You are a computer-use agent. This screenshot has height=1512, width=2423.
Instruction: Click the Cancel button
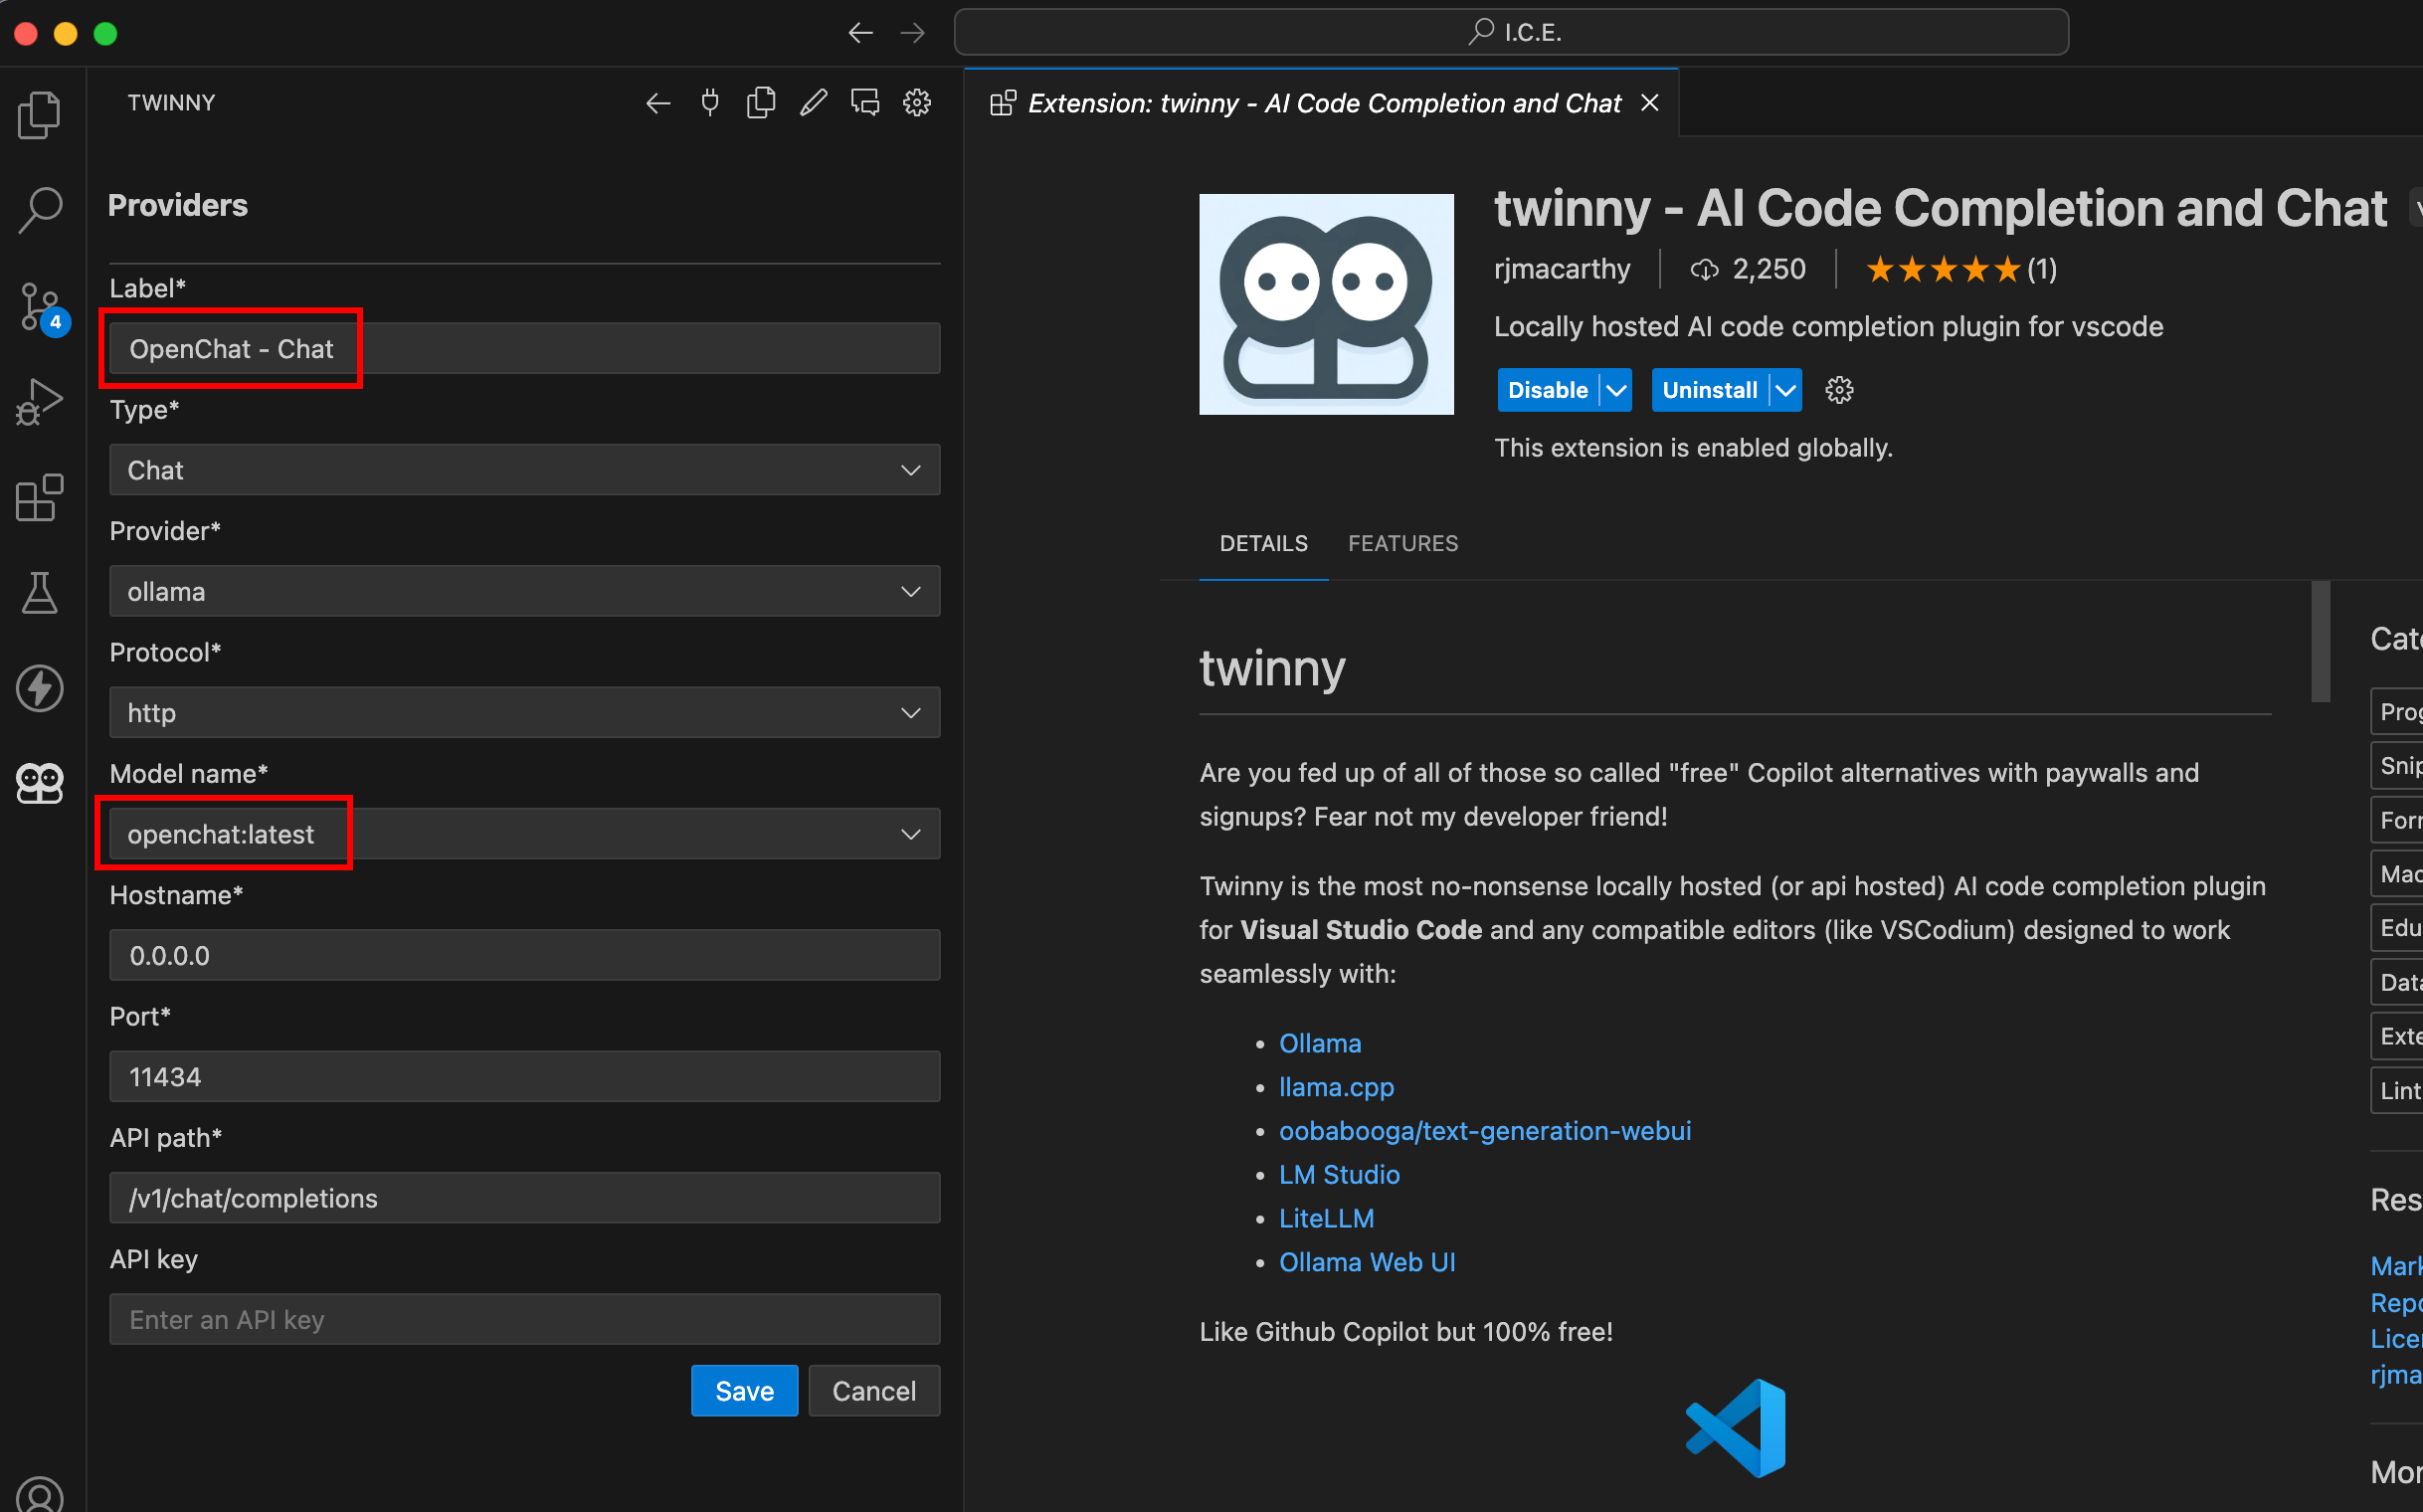(x=874, y=1391)
